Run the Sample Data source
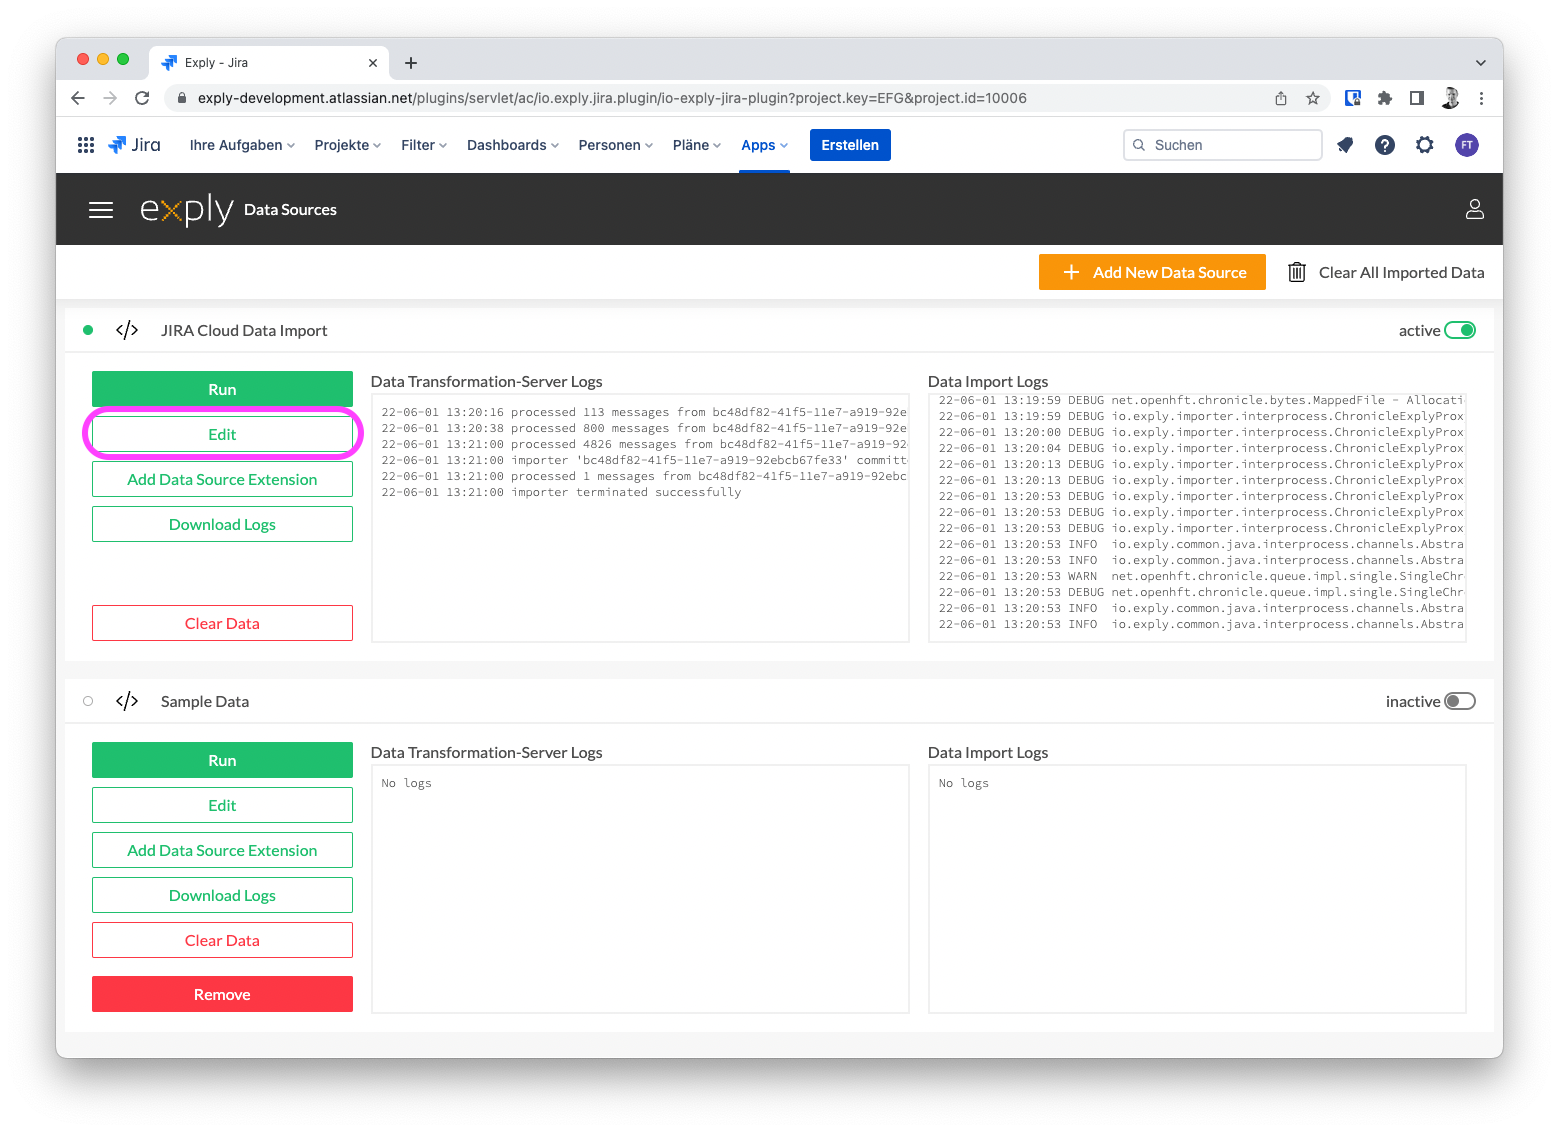This screenshot has width=1559, height=1132. (x=222, y=760)
